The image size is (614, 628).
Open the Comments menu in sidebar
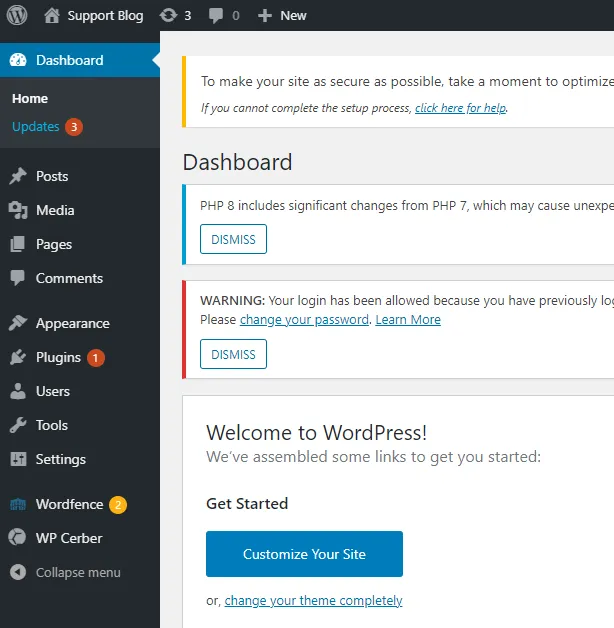tap(69, 278)
